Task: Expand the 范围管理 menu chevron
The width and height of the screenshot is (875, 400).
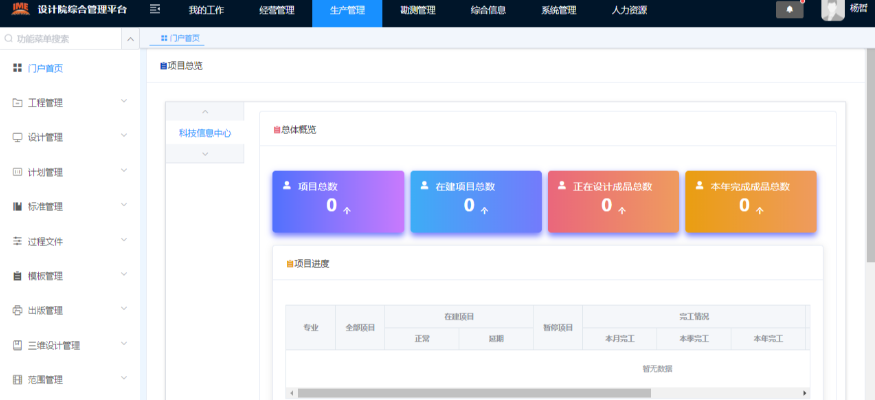Action: pyautogui.click(x=124, y=380)
